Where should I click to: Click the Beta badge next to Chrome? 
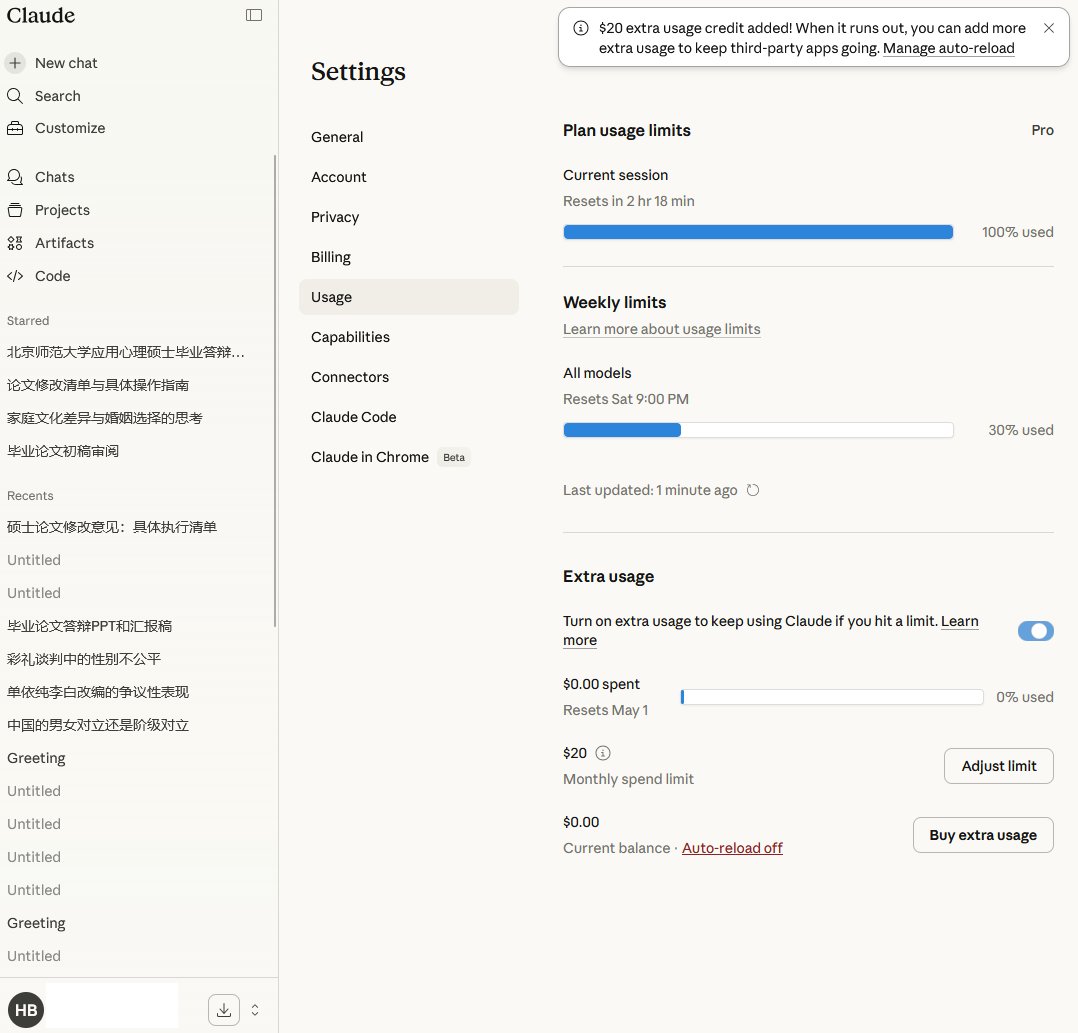(x=454, y=457)
